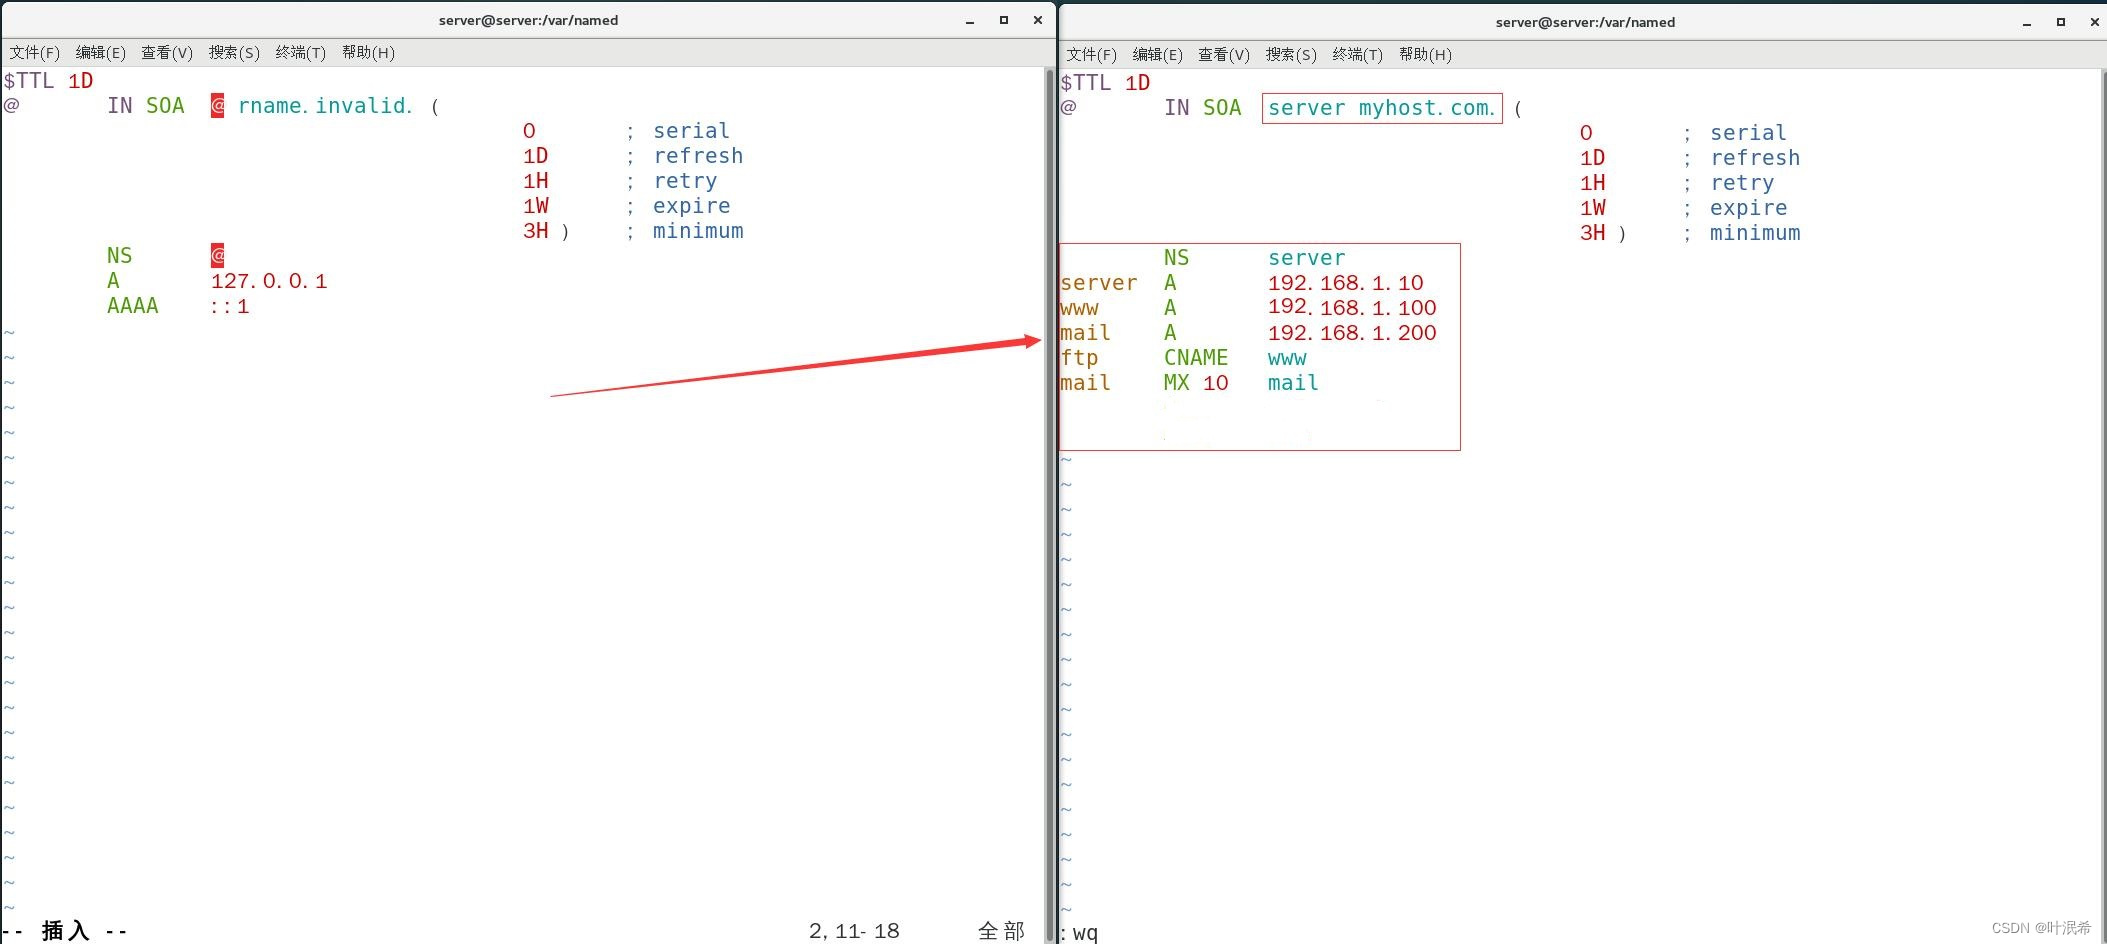
Task: Maximize the right terminal window
Action: point(2061,22)
